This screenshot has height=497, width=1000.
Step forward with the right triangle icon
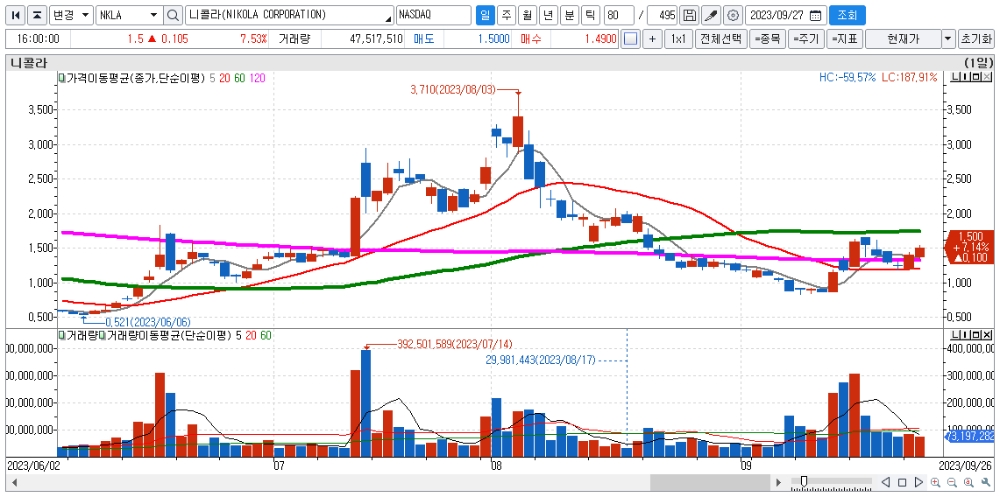919,482
